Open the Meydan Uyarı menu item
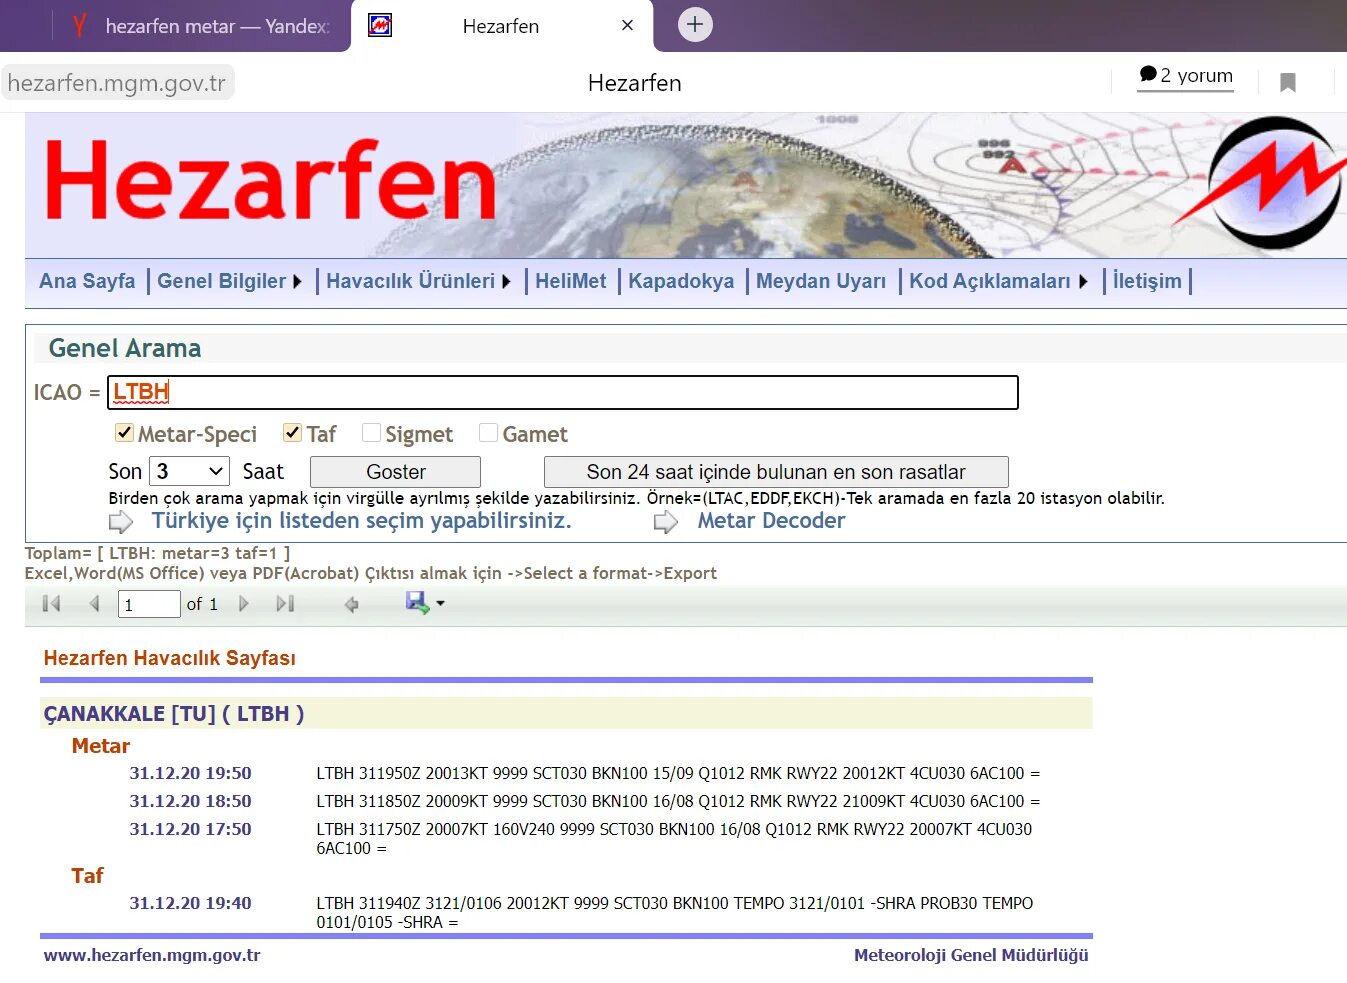 click(x=821, y=281)
